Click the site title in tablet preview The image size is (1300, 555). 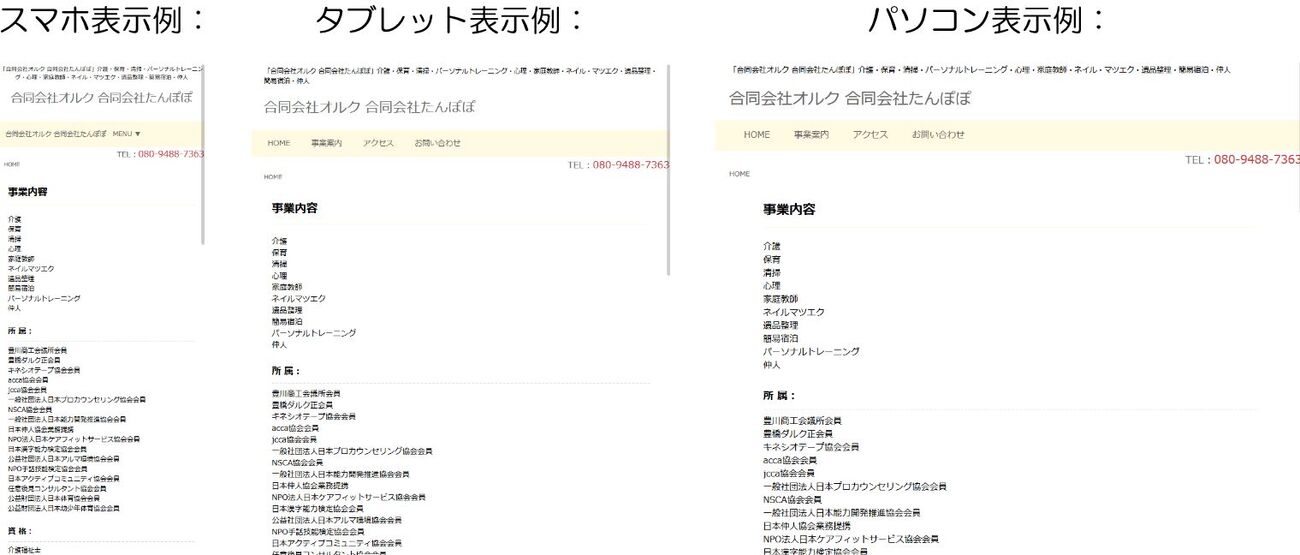tap(370, 107)
